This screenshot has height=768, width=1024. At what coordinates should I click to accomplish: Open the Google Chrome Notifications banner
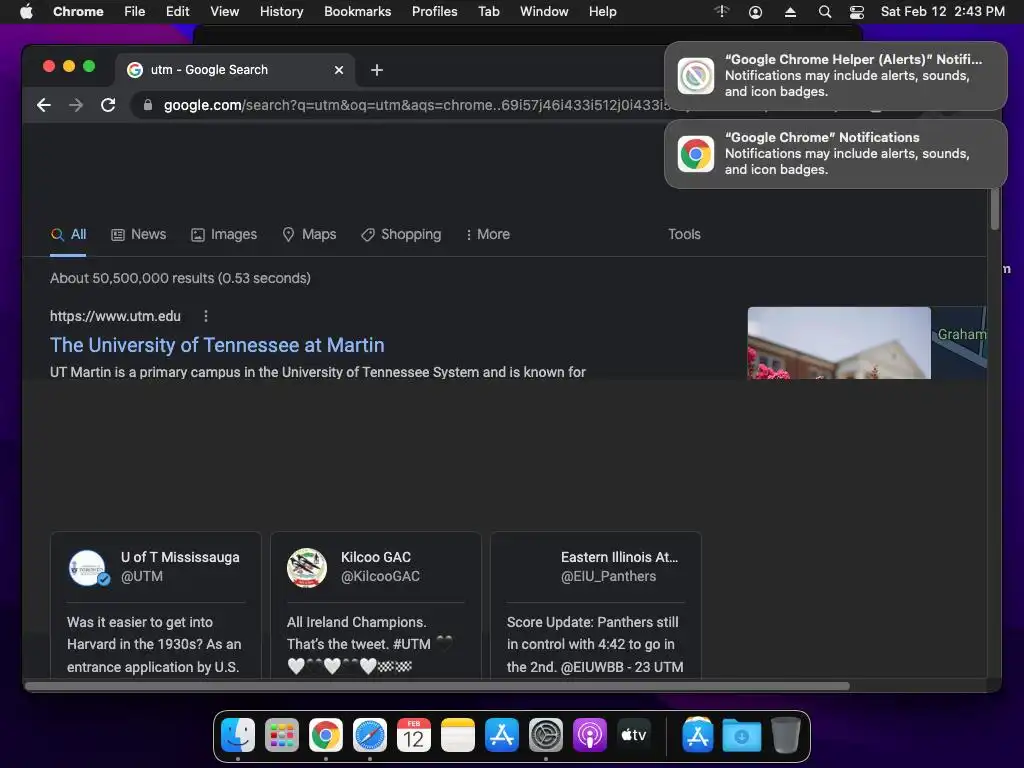[836, 154]
